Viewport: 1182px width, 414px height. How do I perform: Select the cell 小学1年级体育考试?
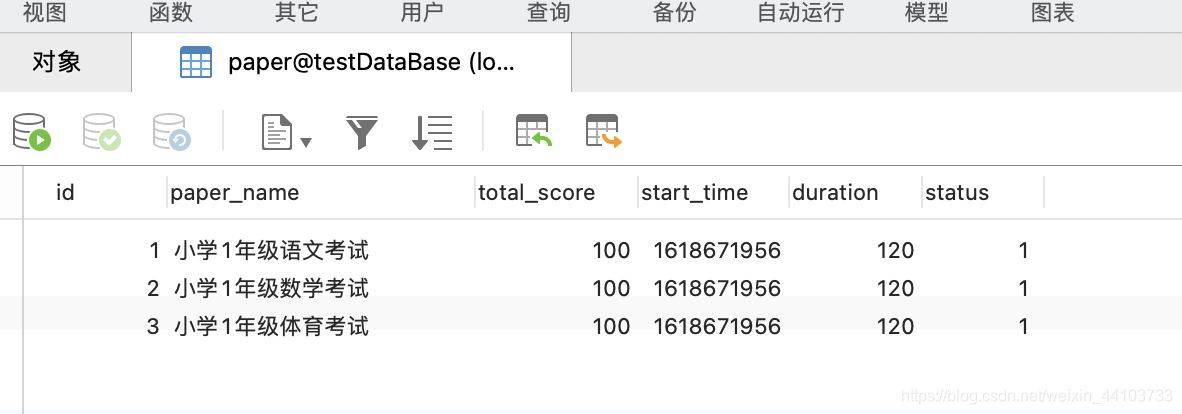click(271, 327)
